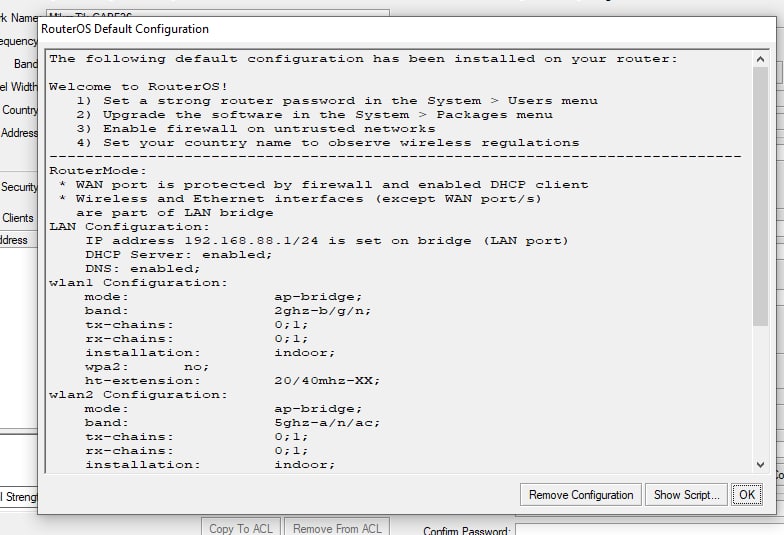Click the Clients label in the background window
Screen dimensions: 784x535
18,218
